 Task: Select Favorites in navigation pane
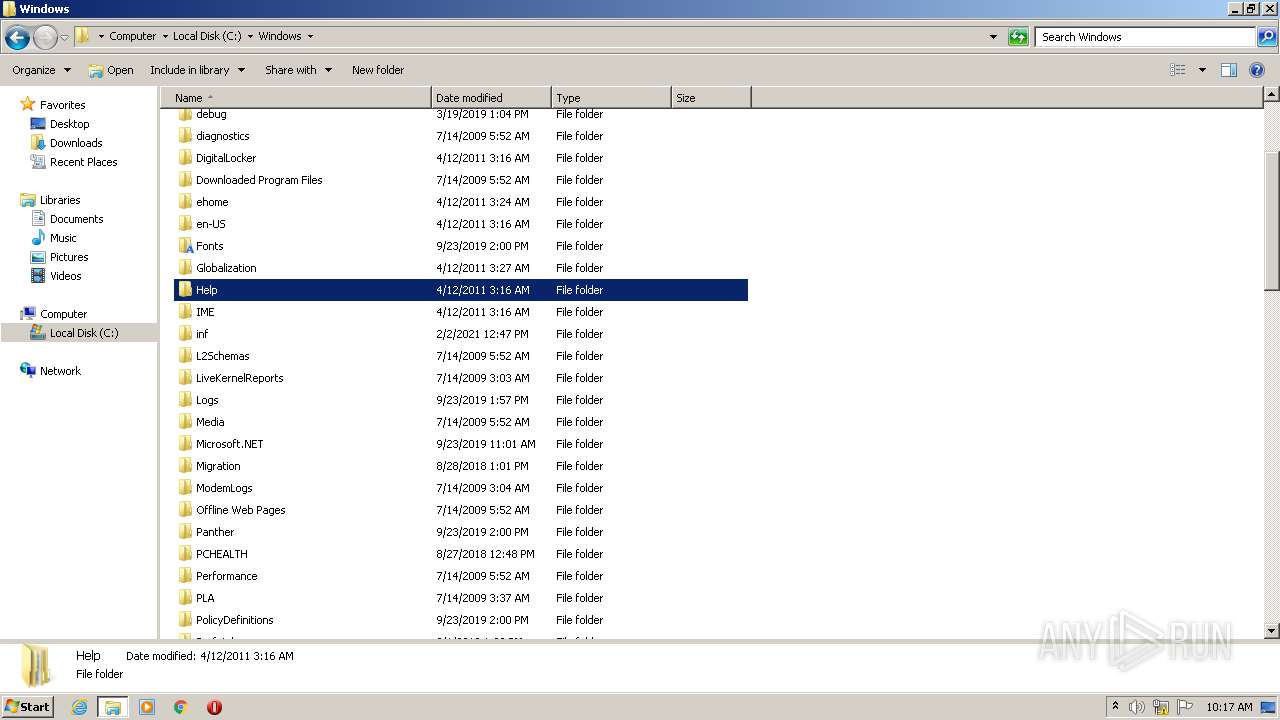pos(62,105)
